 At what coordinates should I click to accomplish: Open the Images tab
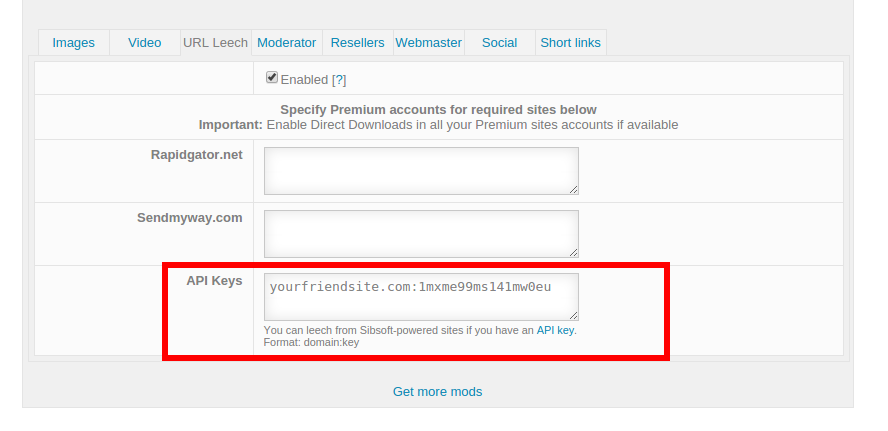pos(74,43)
